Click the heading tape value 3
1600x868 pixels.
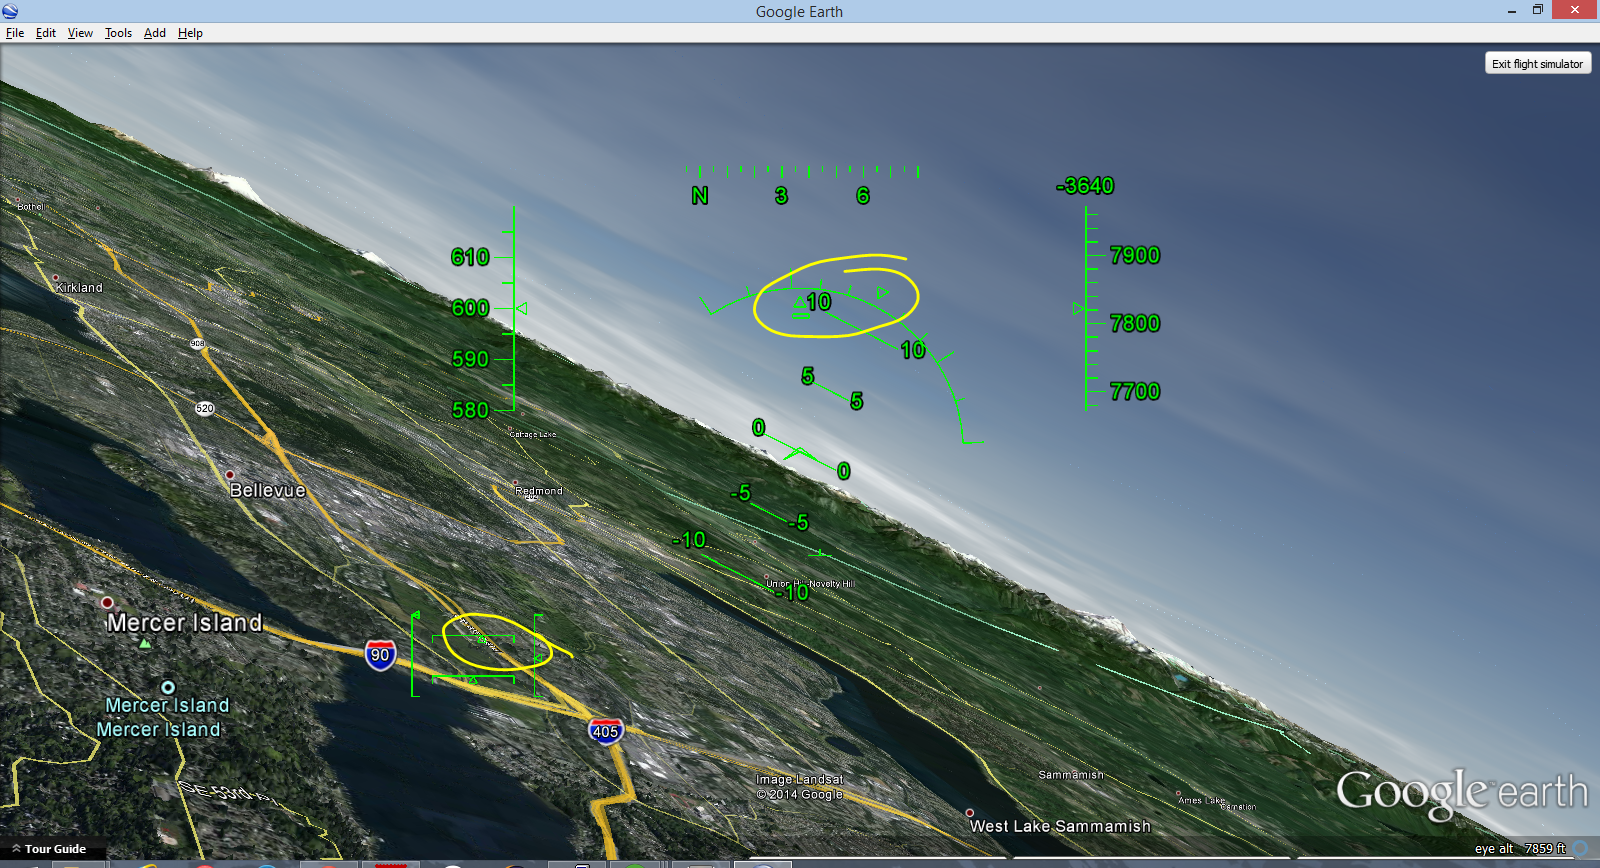tap(781, 196)
